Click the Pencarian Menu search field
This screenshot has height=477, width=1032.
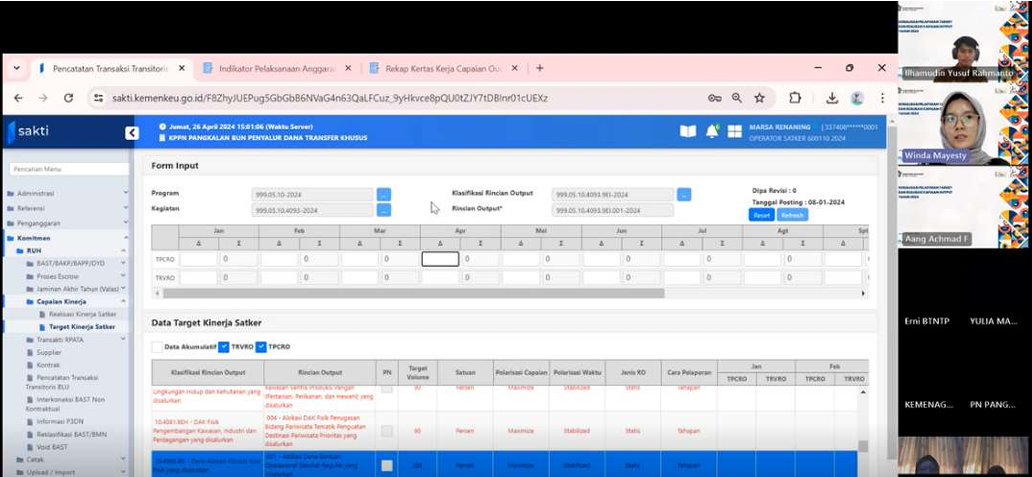(69, 169)
